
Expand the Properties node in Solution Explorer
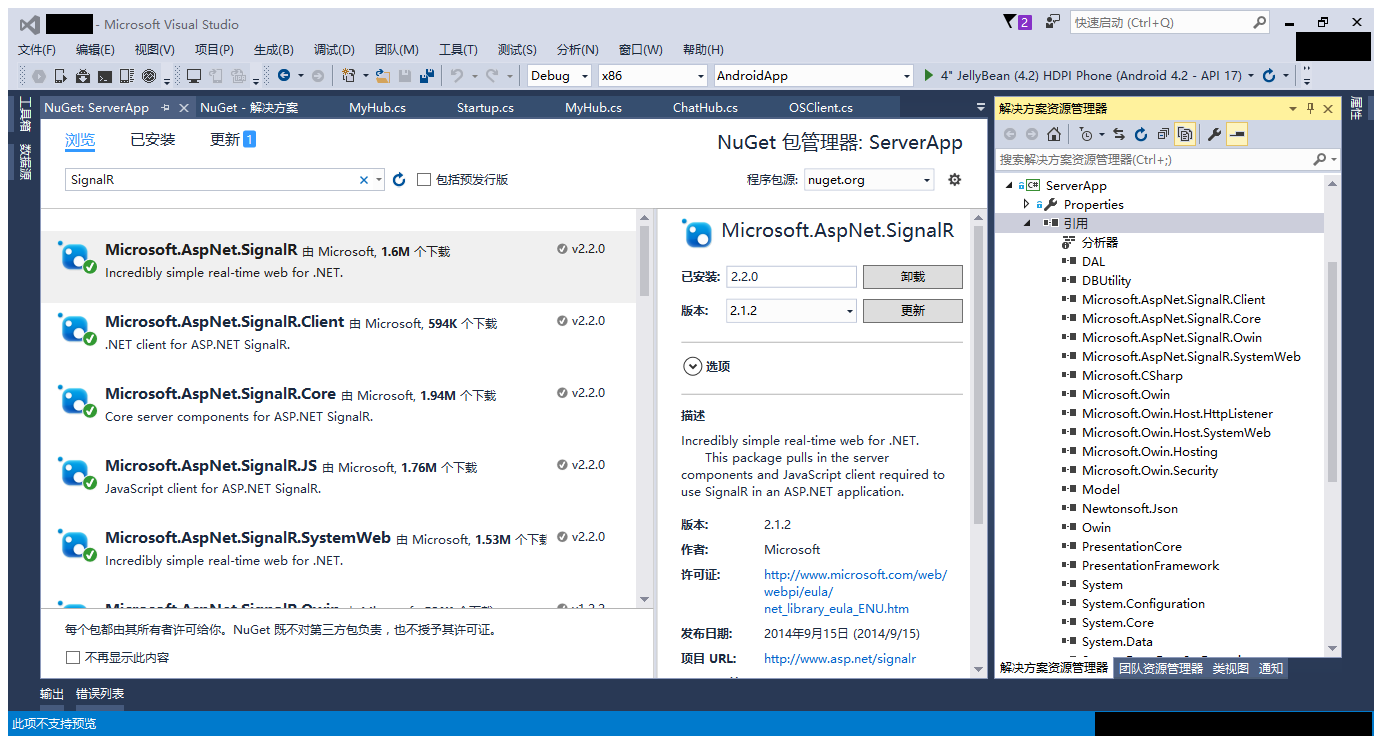(1026, 204)
